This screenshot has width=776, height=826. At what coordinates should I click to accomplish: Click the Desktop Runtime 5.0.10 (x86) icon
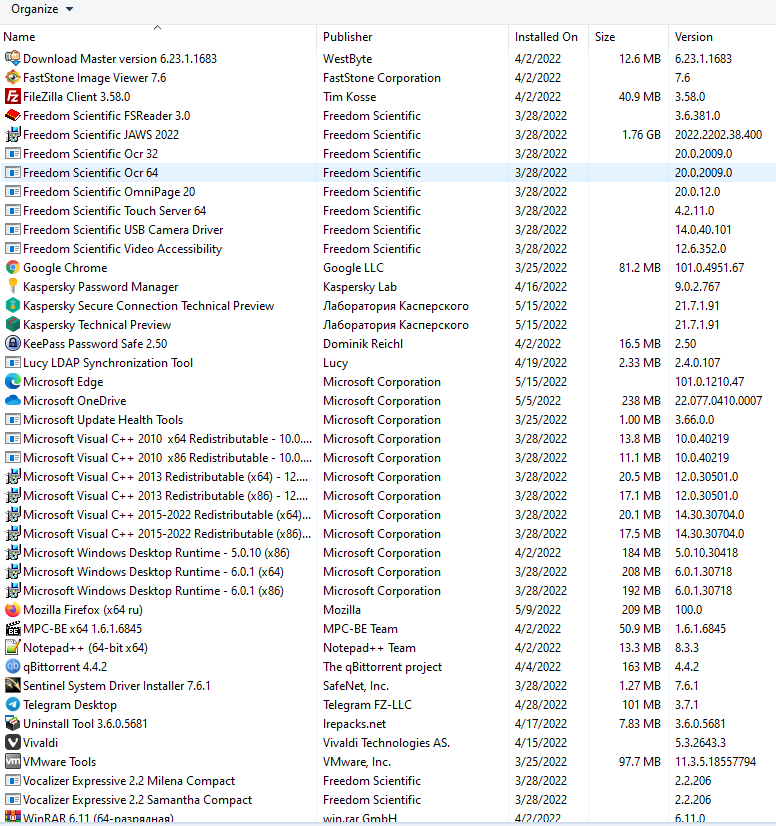pyautogui.click(x=13, y=553)
